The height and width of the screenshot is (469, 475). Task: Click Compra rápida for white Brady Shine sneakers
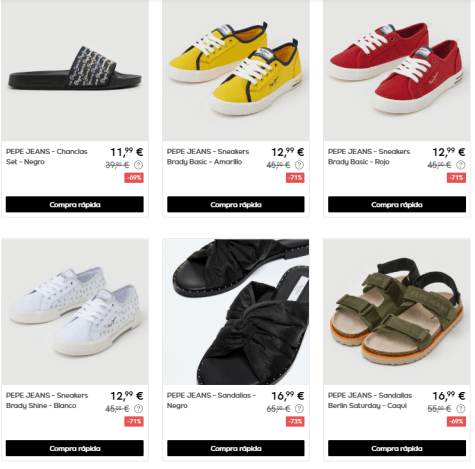[75, 448]
